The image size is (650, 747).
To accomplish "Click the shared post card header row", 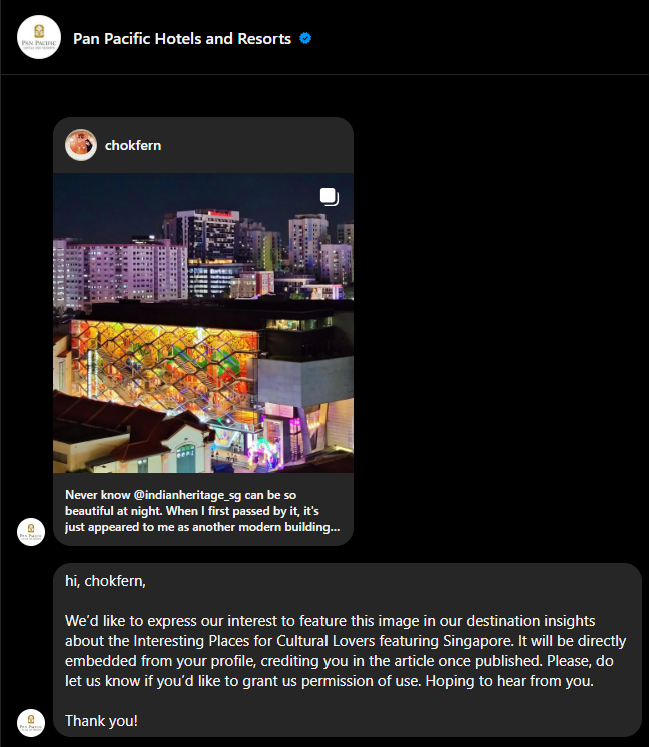I will (203, 145).
